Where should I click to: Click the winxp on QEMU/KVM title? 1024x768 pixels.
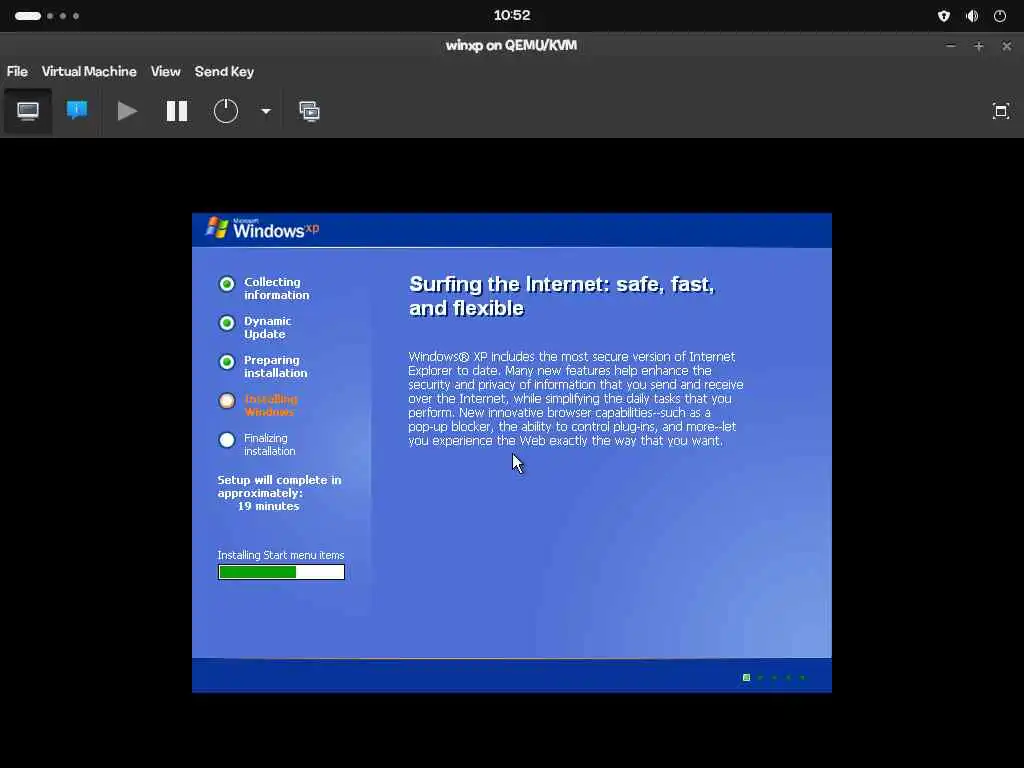(x=511, y=46)
